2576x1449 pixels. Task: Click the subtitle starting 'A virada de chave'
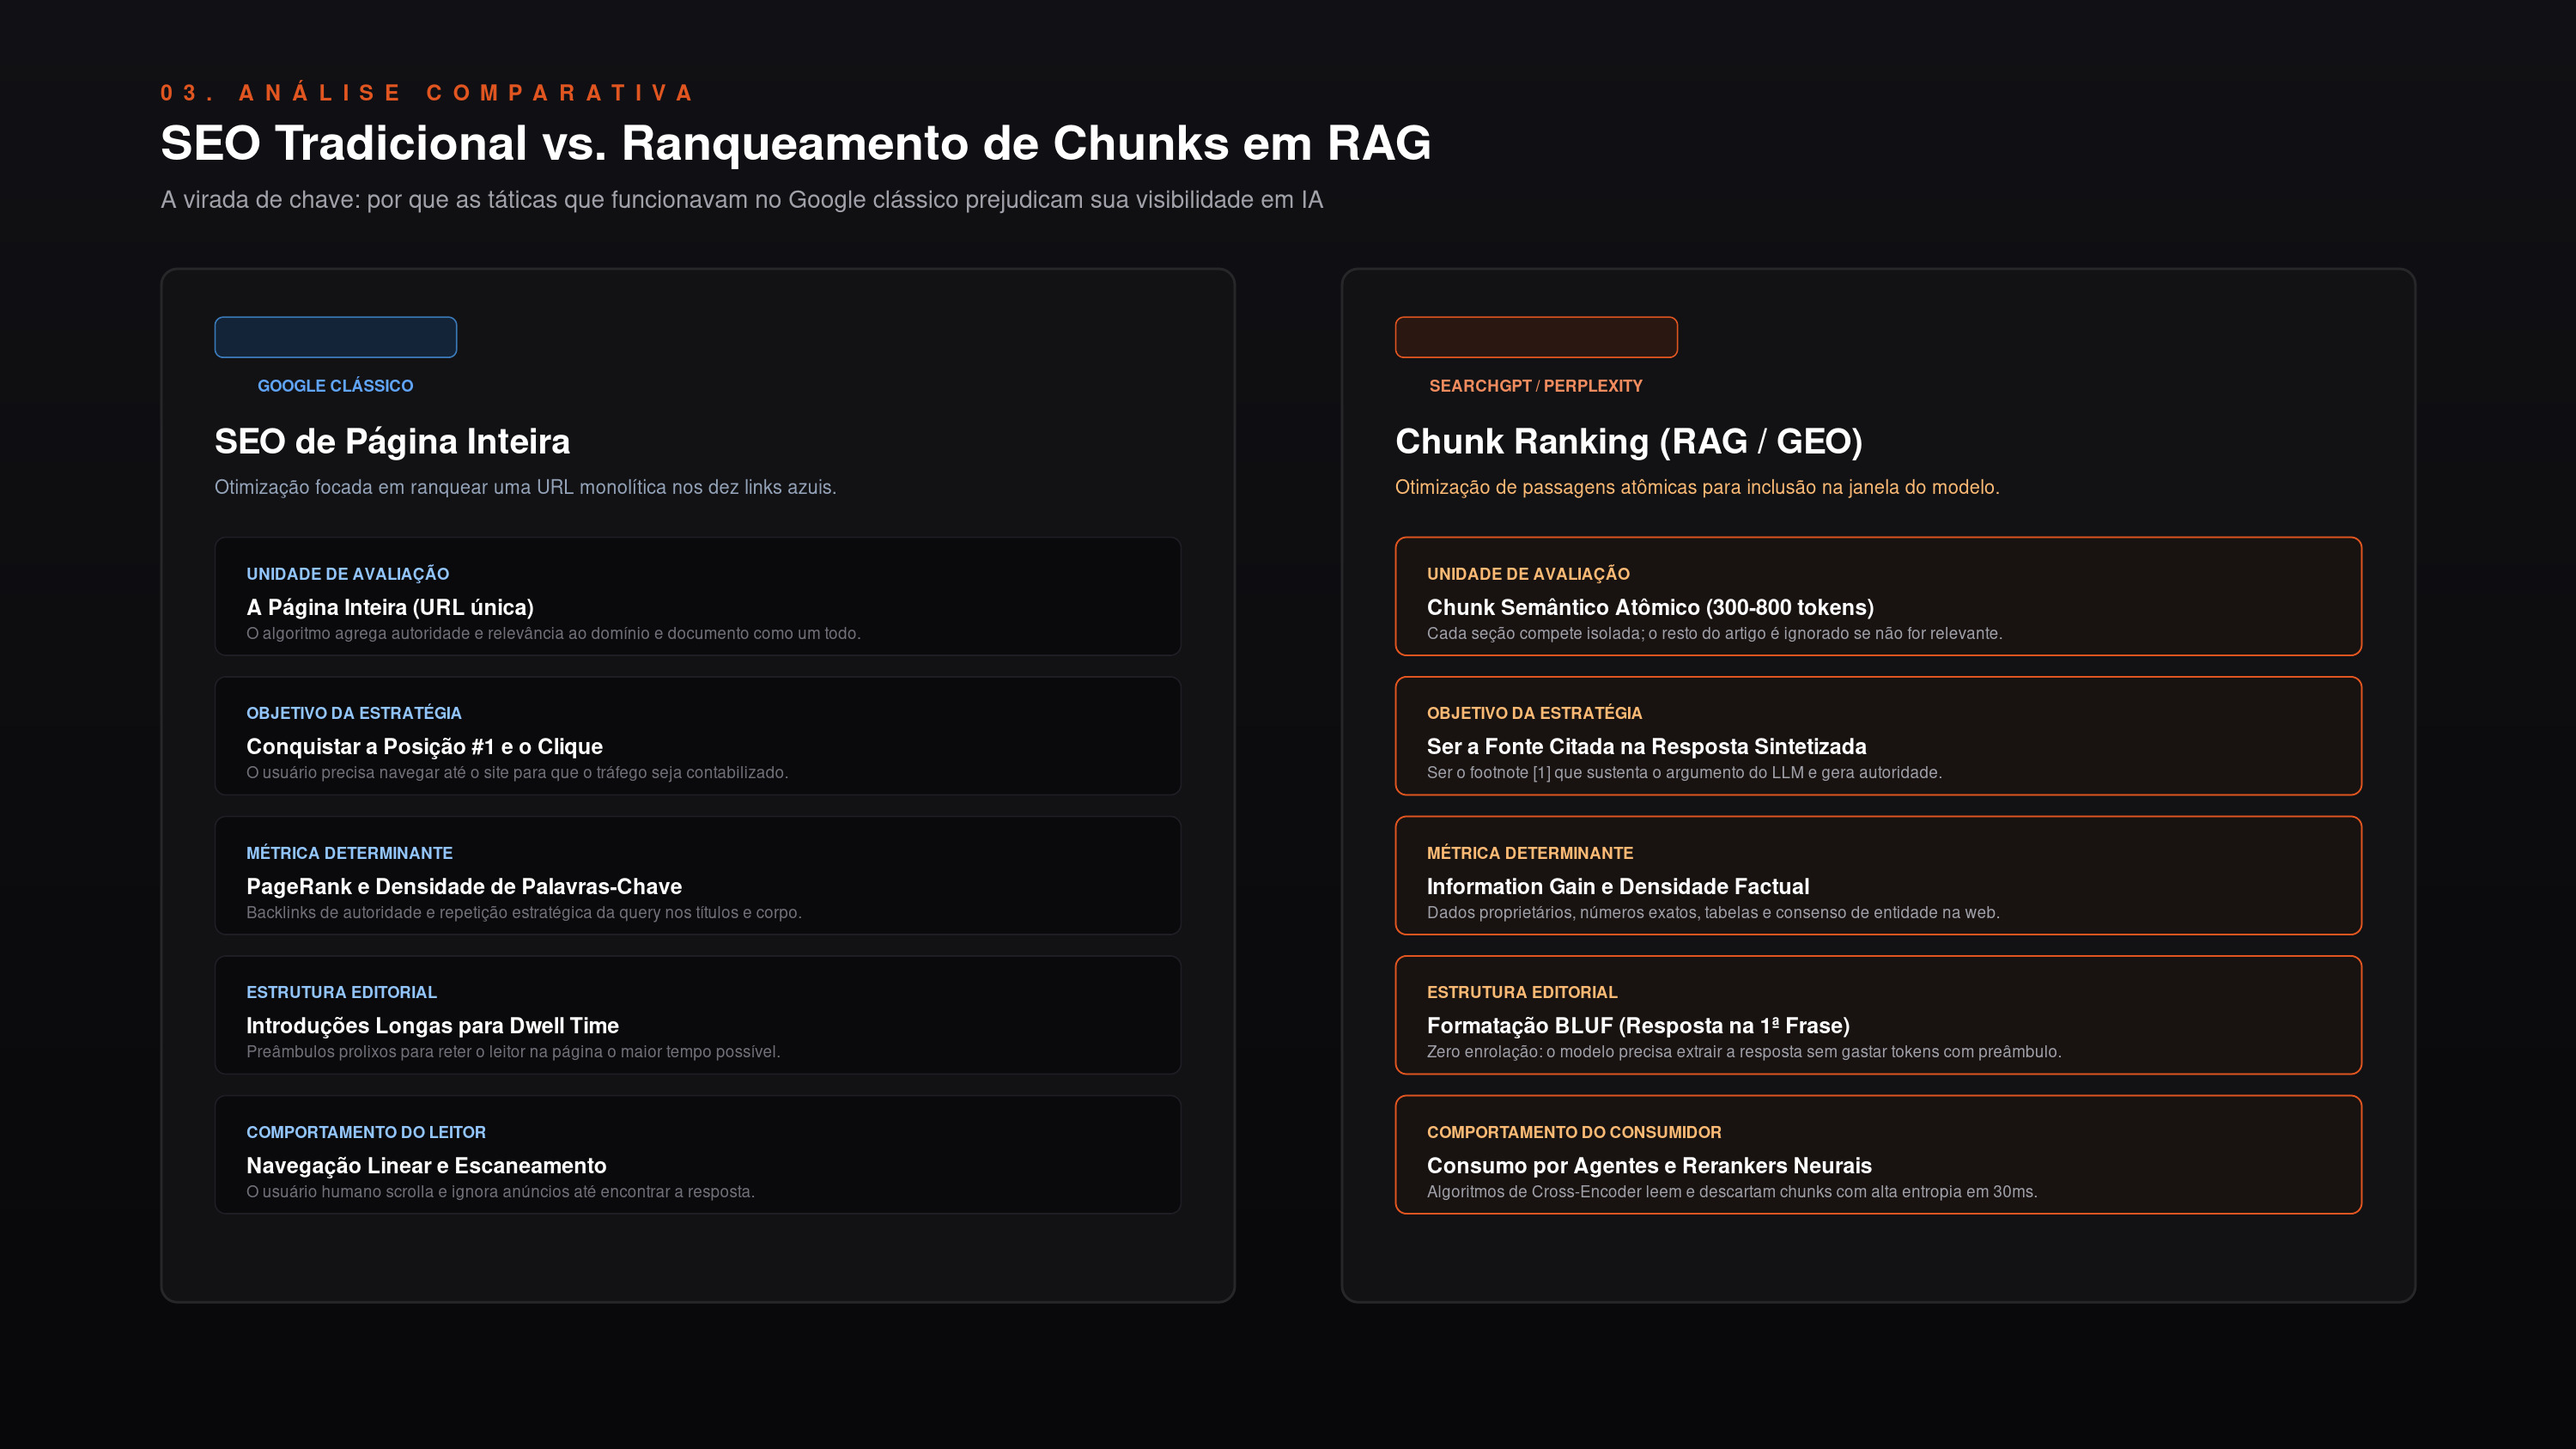point(742,200)
